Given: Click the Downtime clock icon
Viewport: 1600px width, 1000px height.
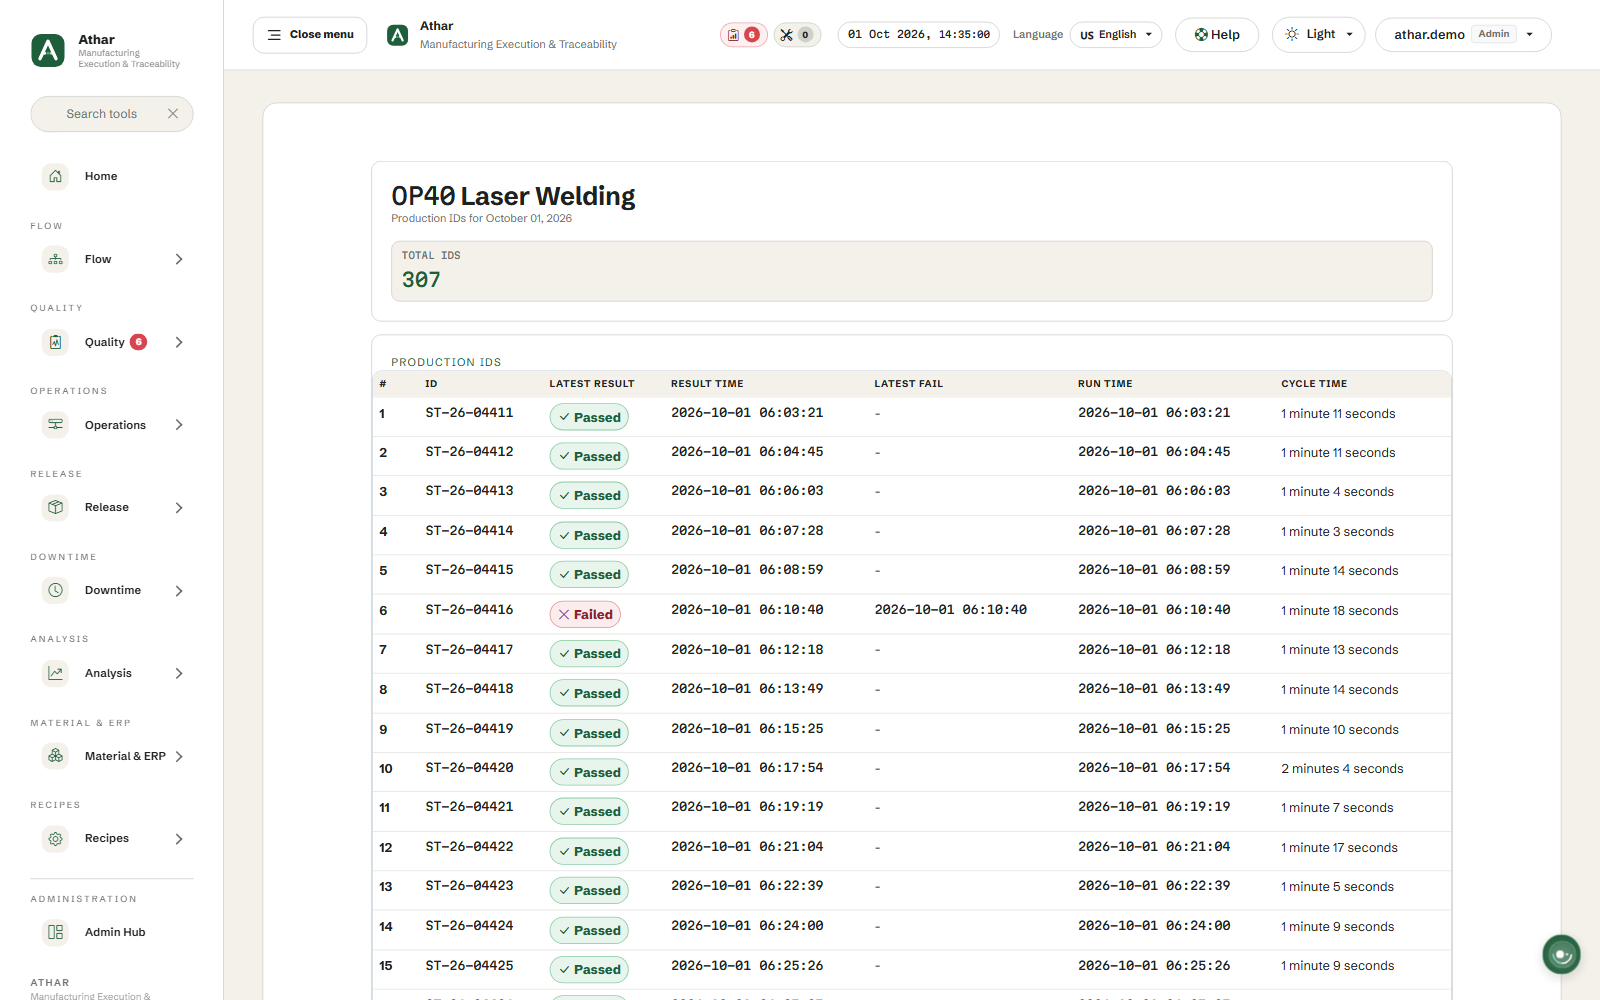Looking at the screenshot, I should pyautogui.click(x=56, y=590).
